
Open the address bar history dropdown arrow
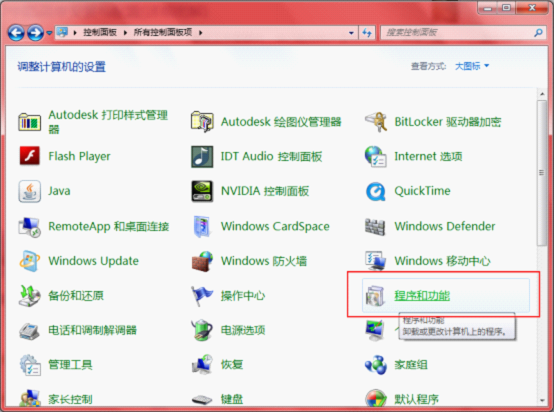[351, 33]
